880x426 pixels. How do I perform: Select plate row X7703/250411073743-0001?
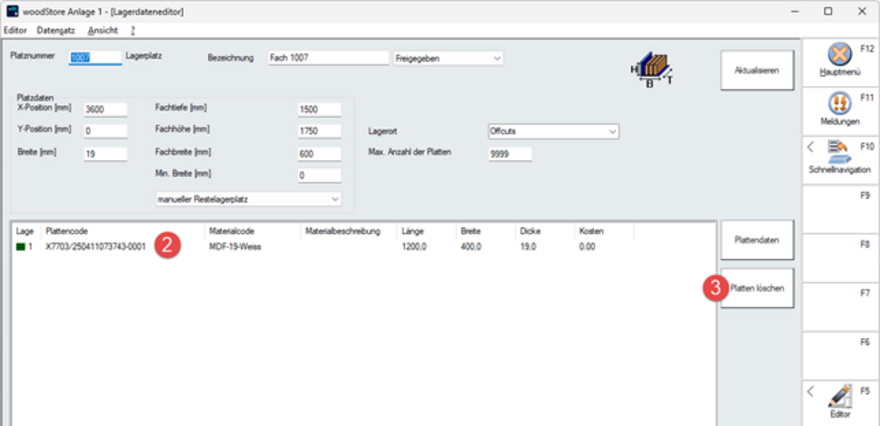click(x=363, y=247)
